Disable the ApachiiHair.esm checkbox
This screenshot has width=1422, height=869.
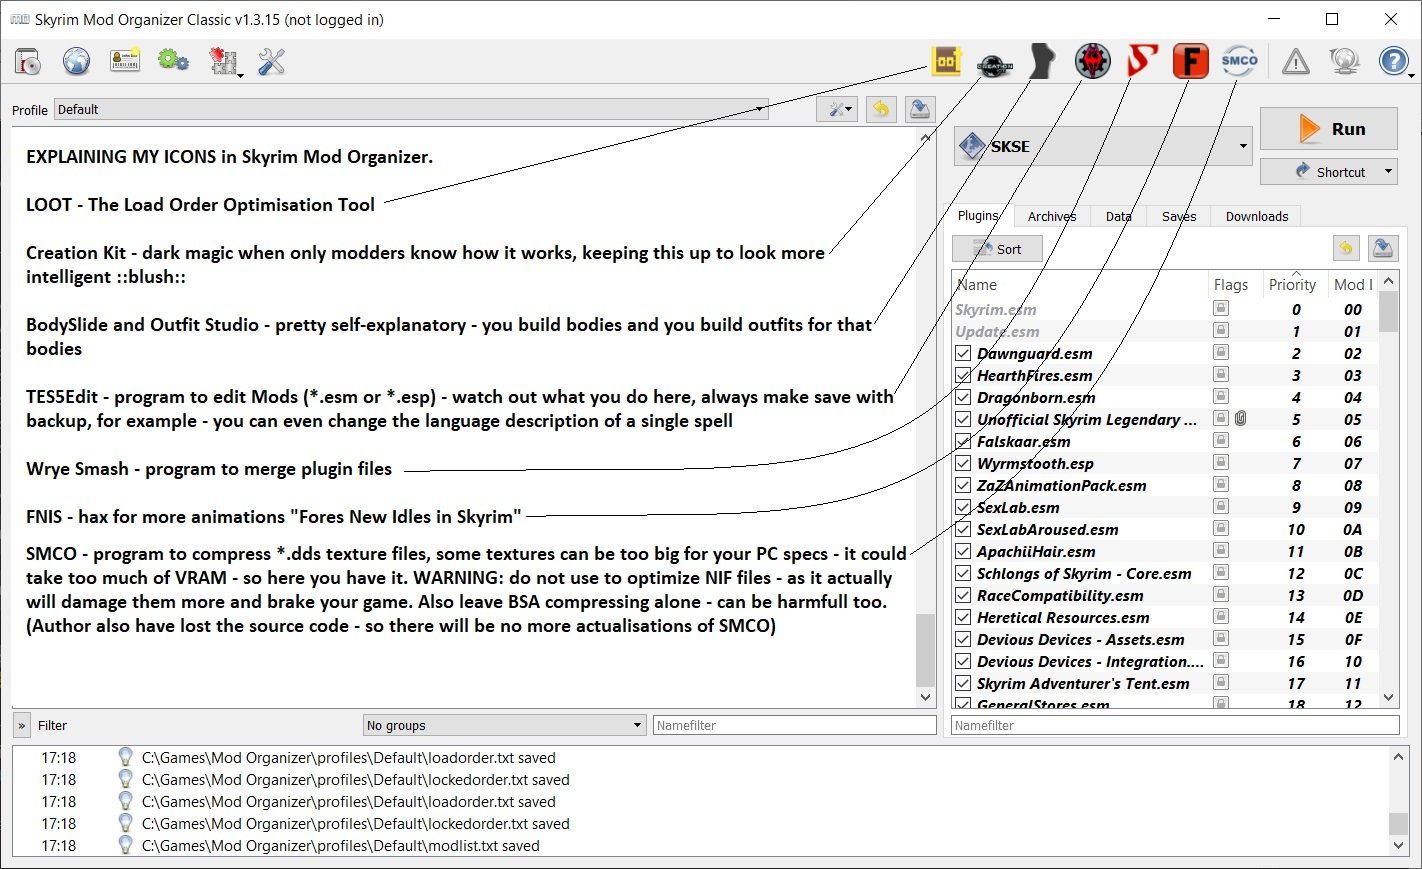pos(963,551)
